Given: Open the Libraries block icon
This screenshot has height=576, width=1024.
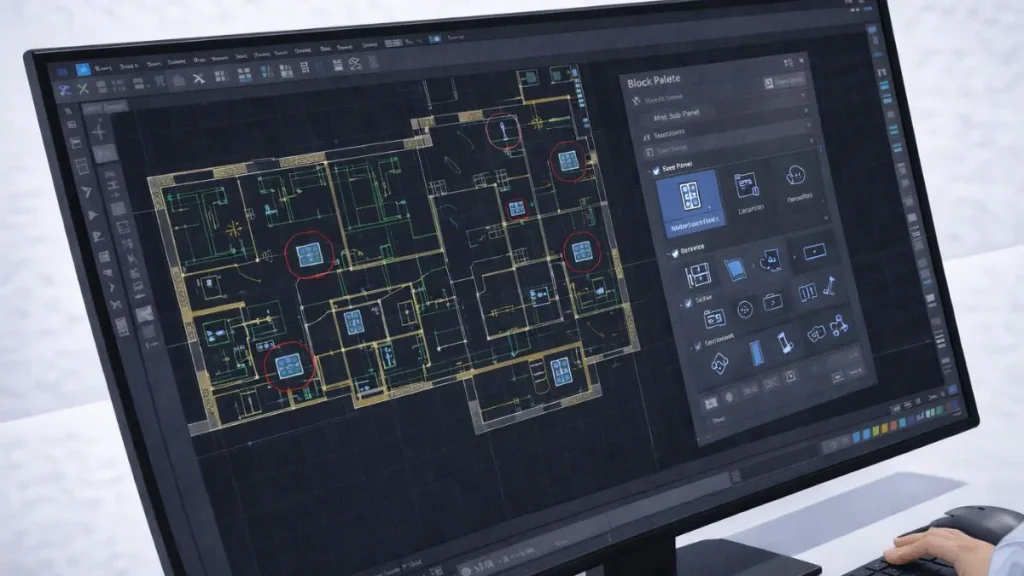Looking at the screenshot, I should coord(747,185).
